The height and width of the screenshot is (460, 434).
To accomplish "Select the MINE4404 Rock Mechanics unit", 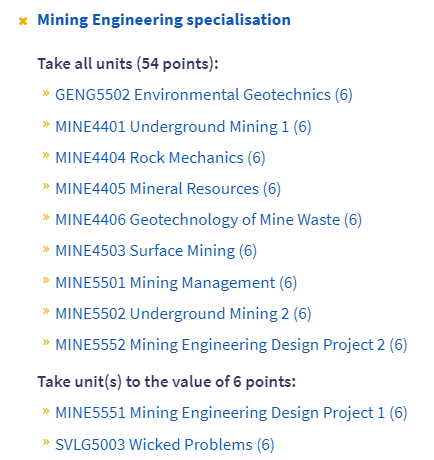I will coord(160,158).
